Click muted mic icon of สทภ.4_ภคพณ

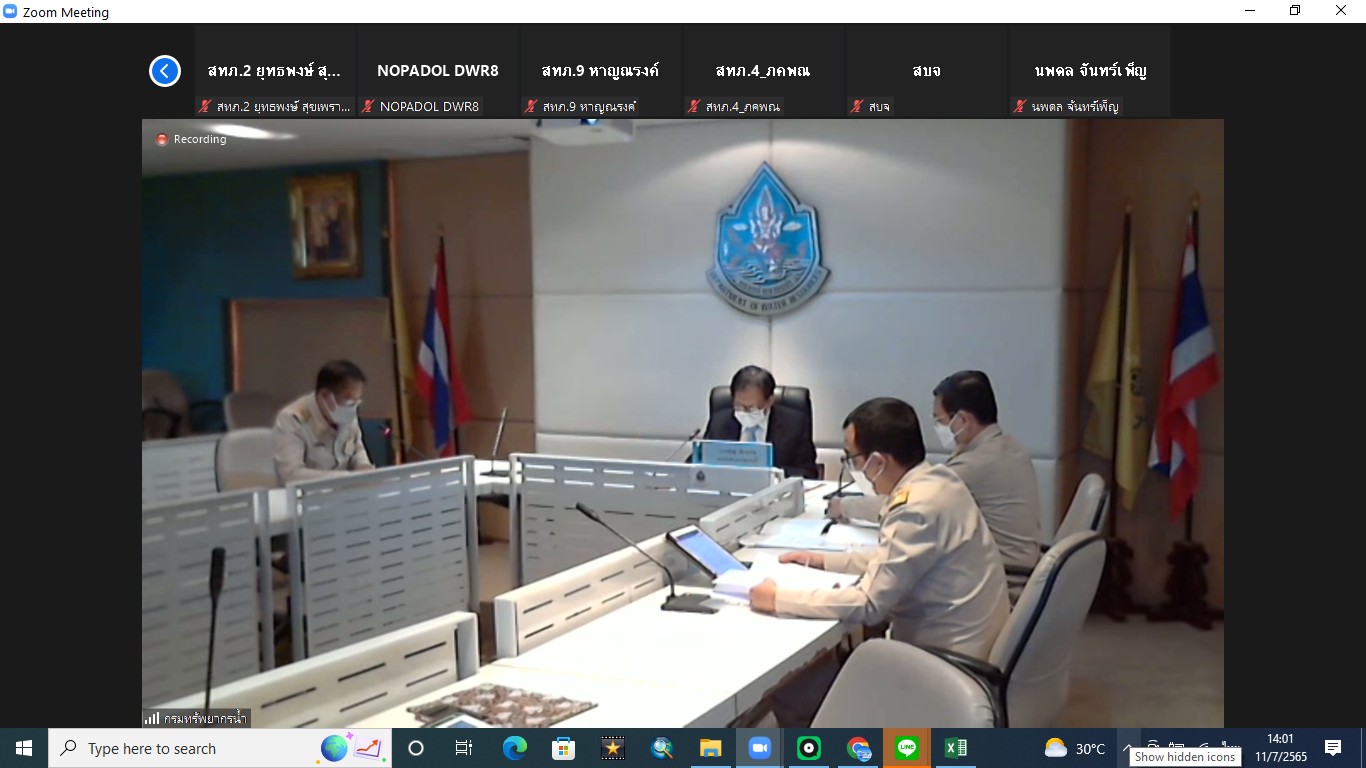(x=695, y=106)
